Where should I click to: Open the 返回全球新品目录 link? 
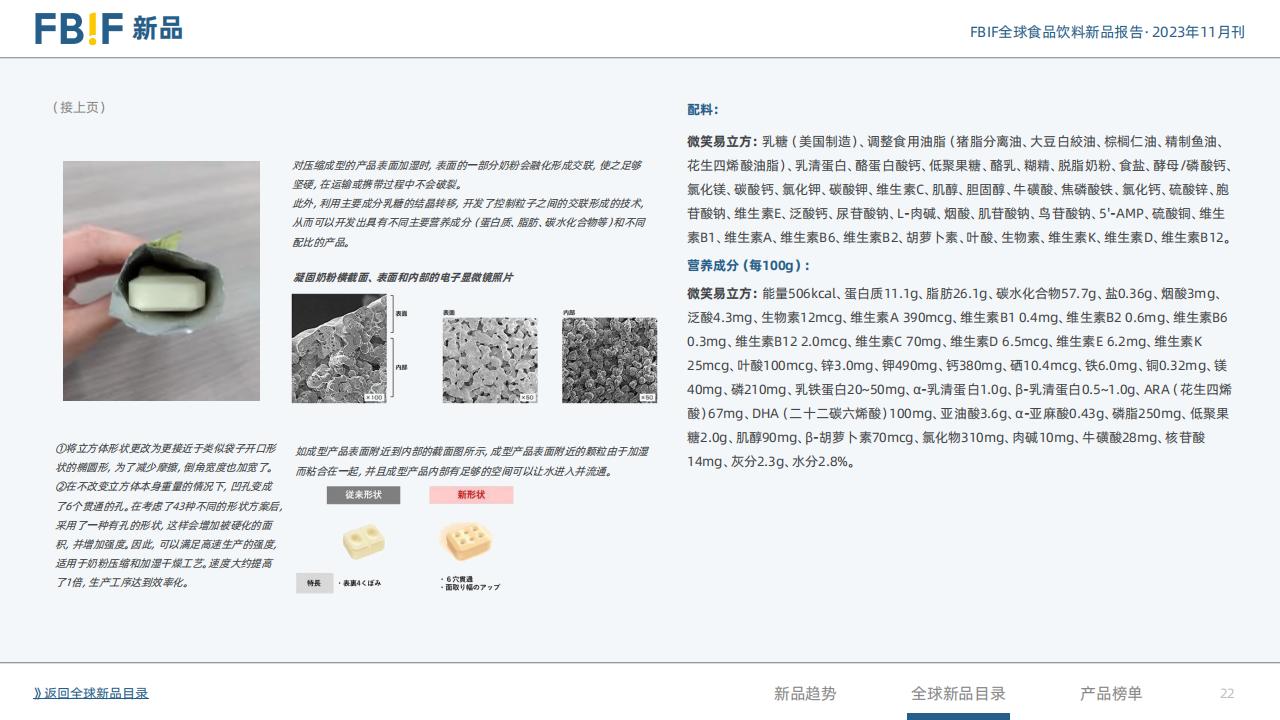(x=91, y=693)
